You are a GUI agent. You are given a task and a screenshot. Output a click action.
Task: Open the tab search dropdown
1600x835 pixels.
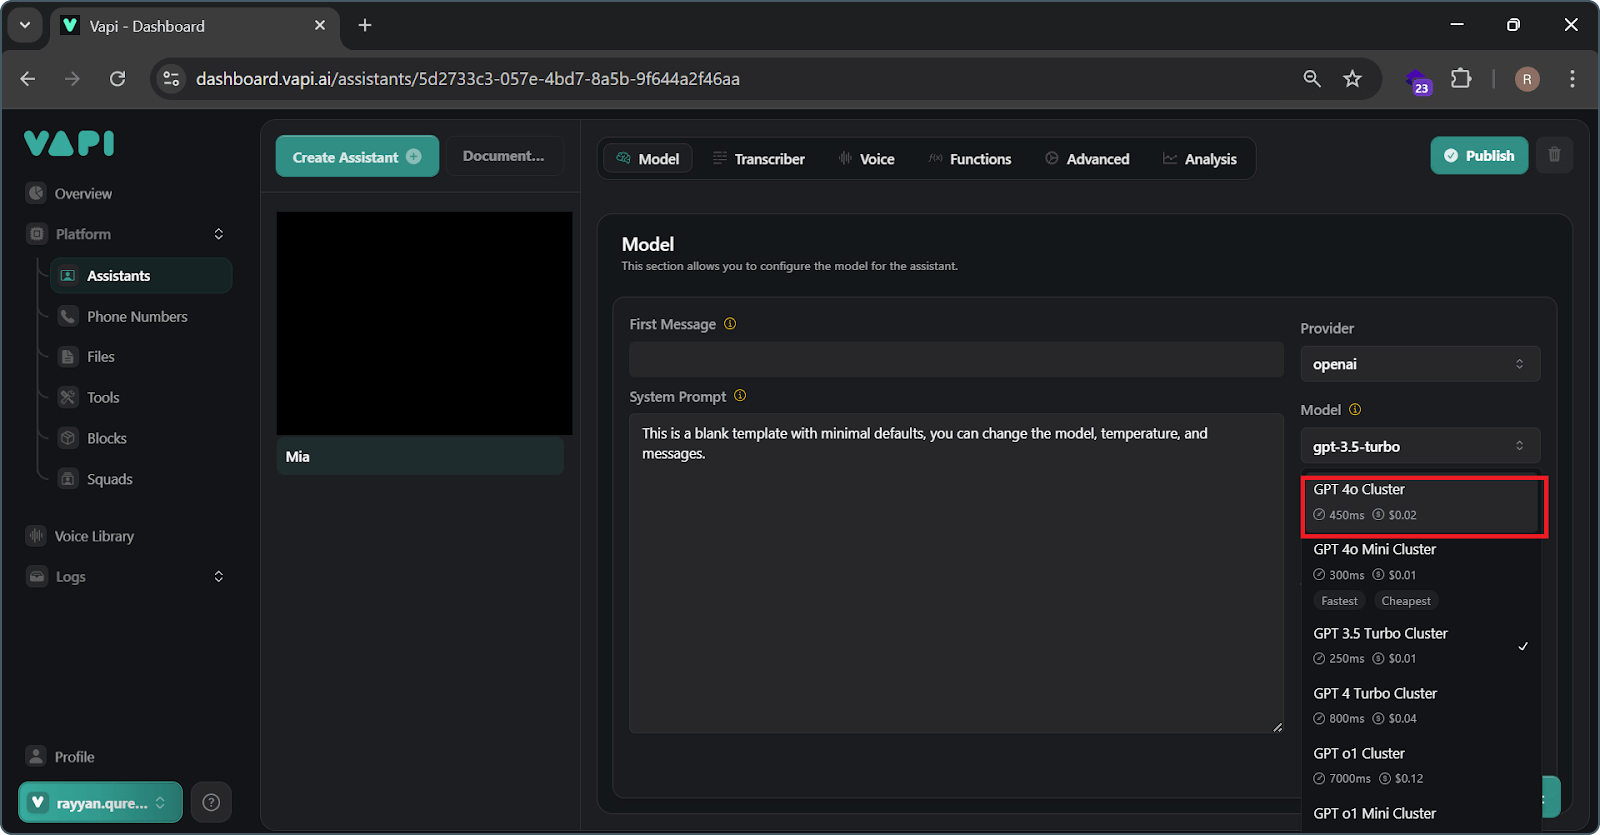tap(25, 25)
